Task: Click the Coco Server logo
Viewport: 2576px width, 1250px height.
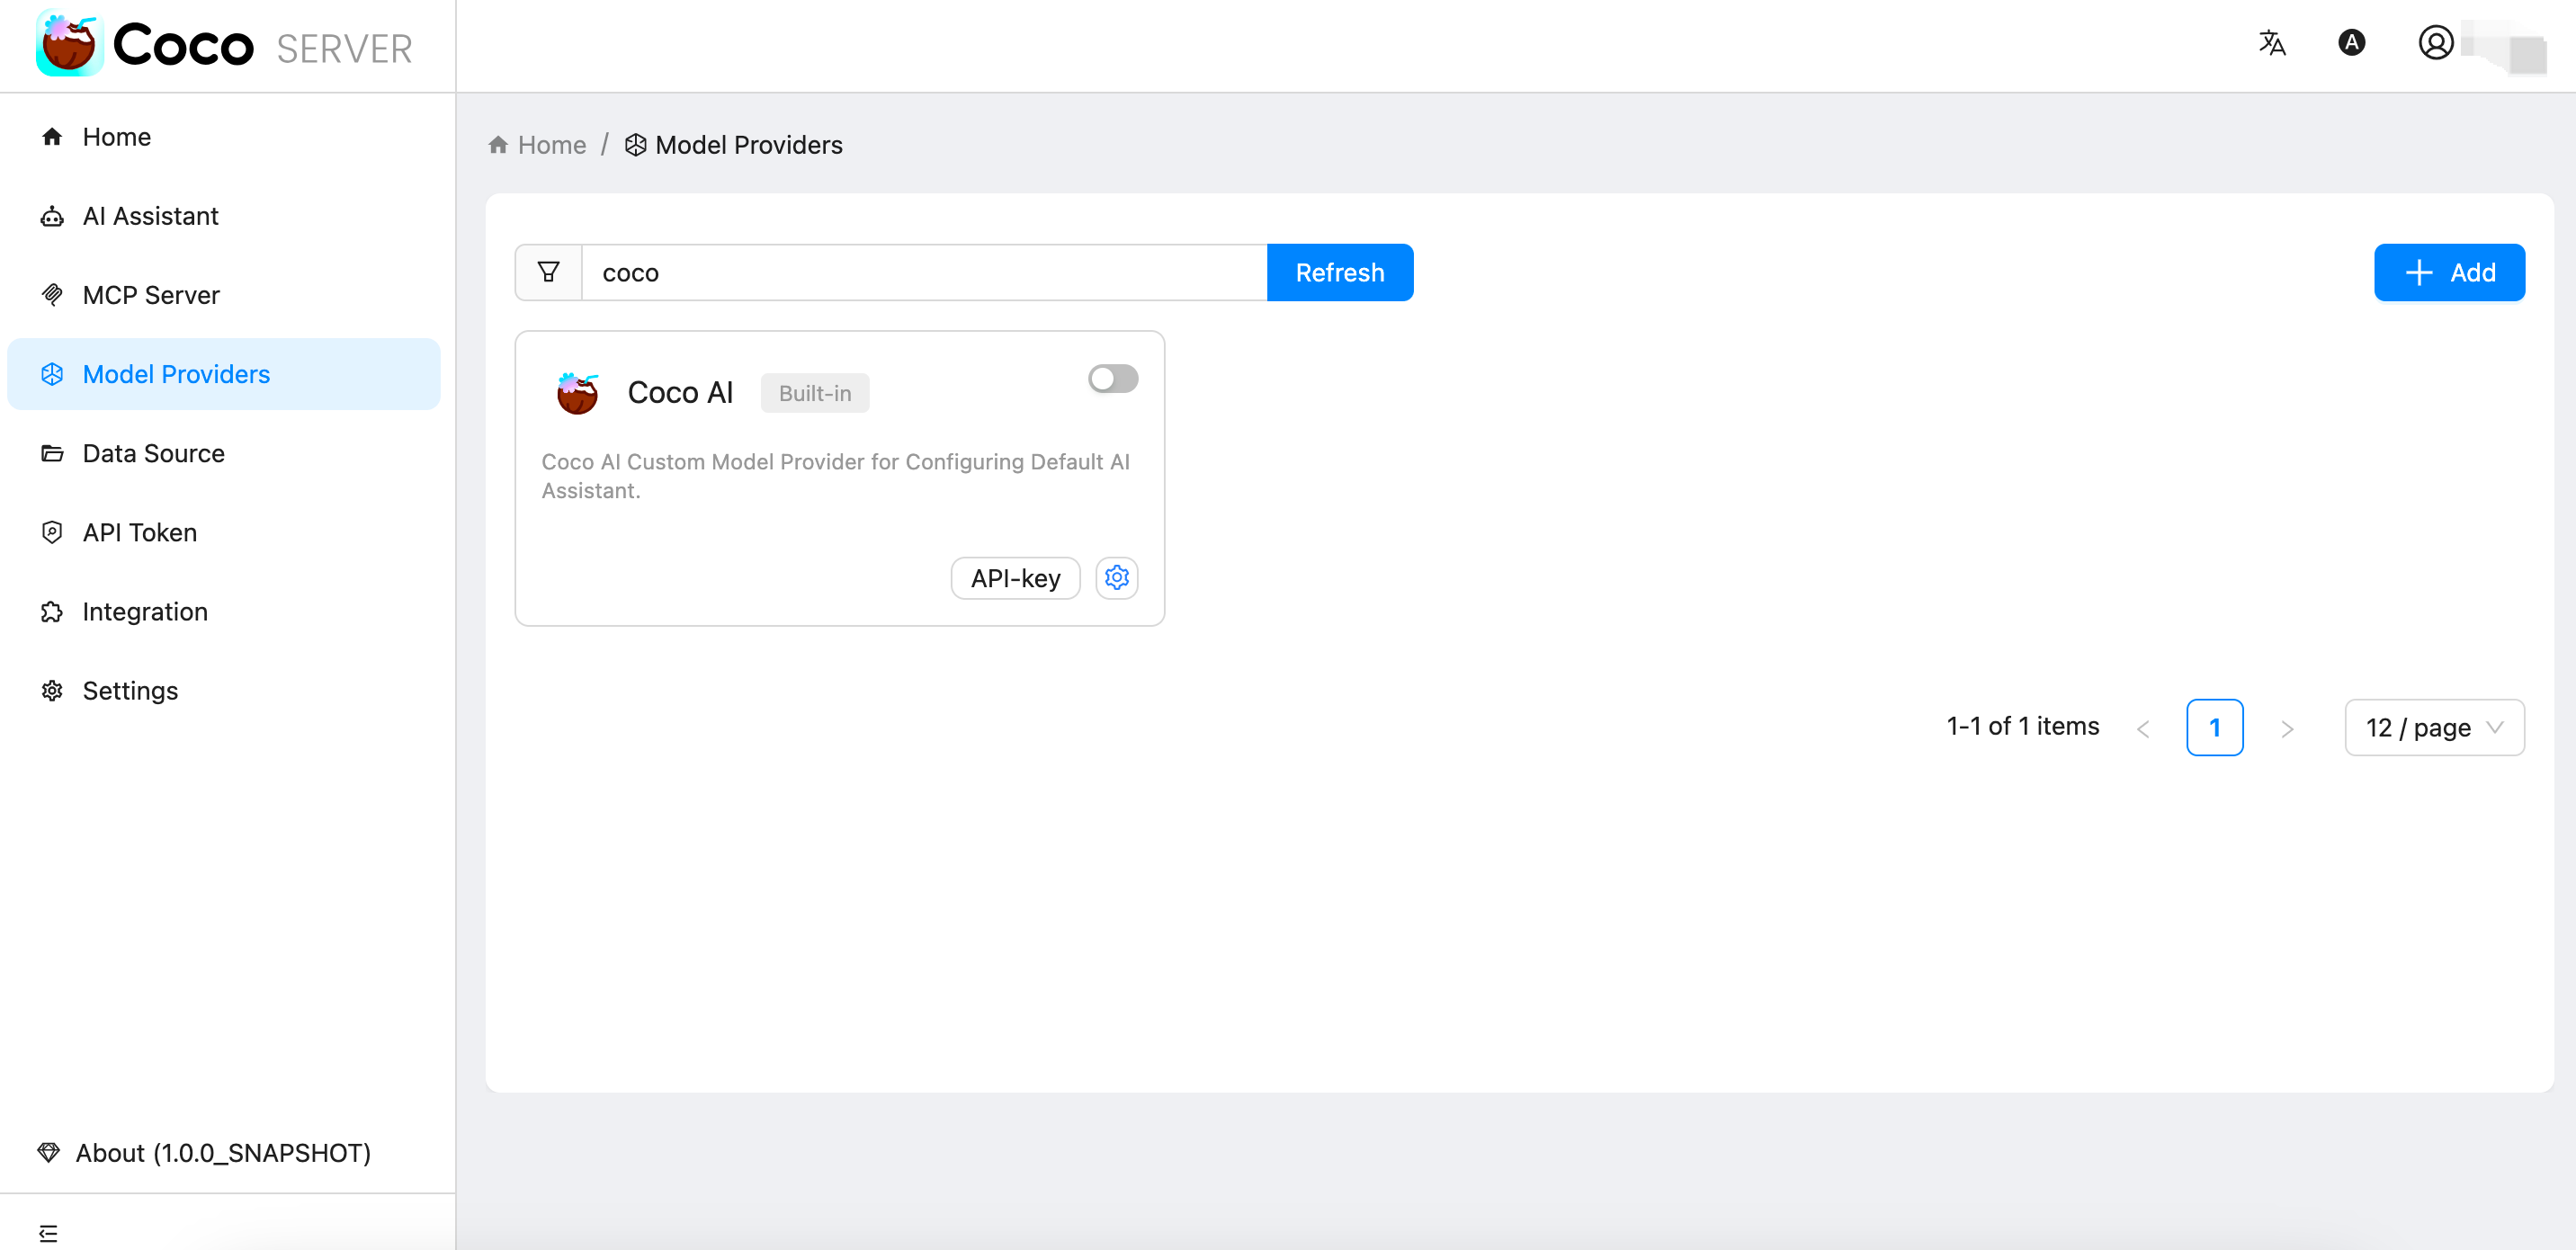Action: click(x=224, y=45)
